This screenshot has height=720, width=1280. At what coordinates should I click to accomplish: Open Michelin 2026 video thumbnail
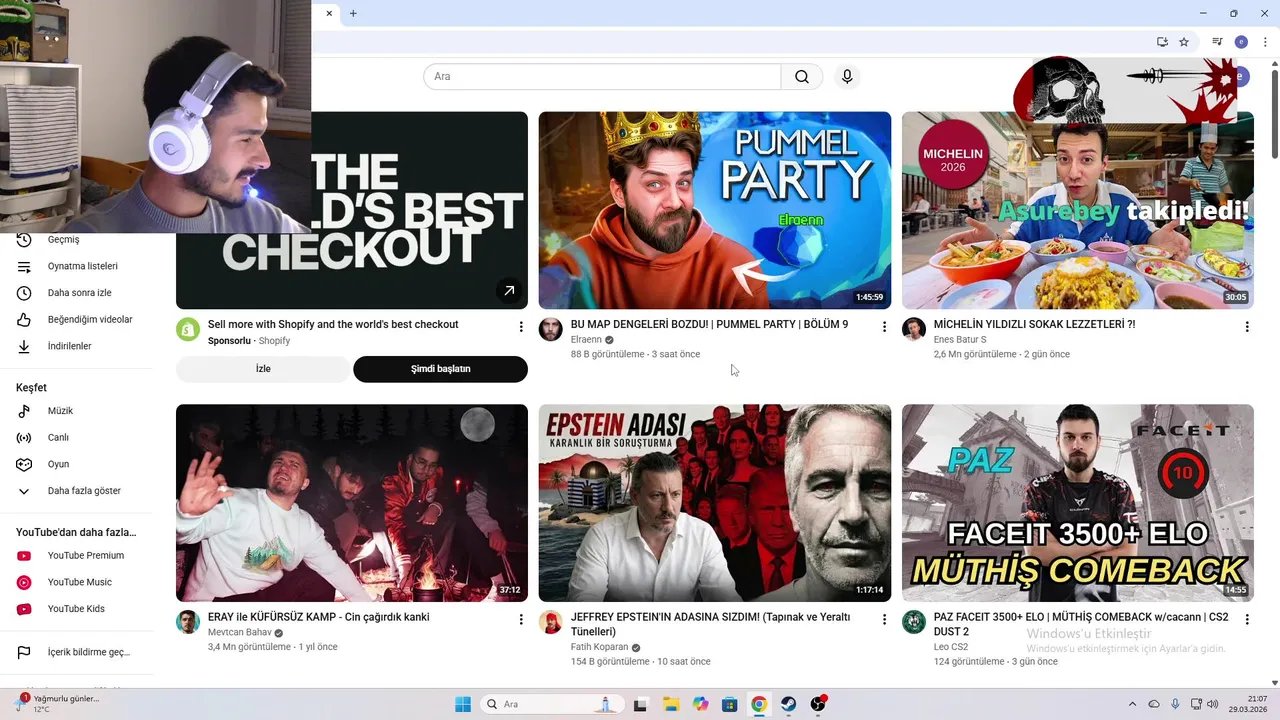pos(1078,210)
